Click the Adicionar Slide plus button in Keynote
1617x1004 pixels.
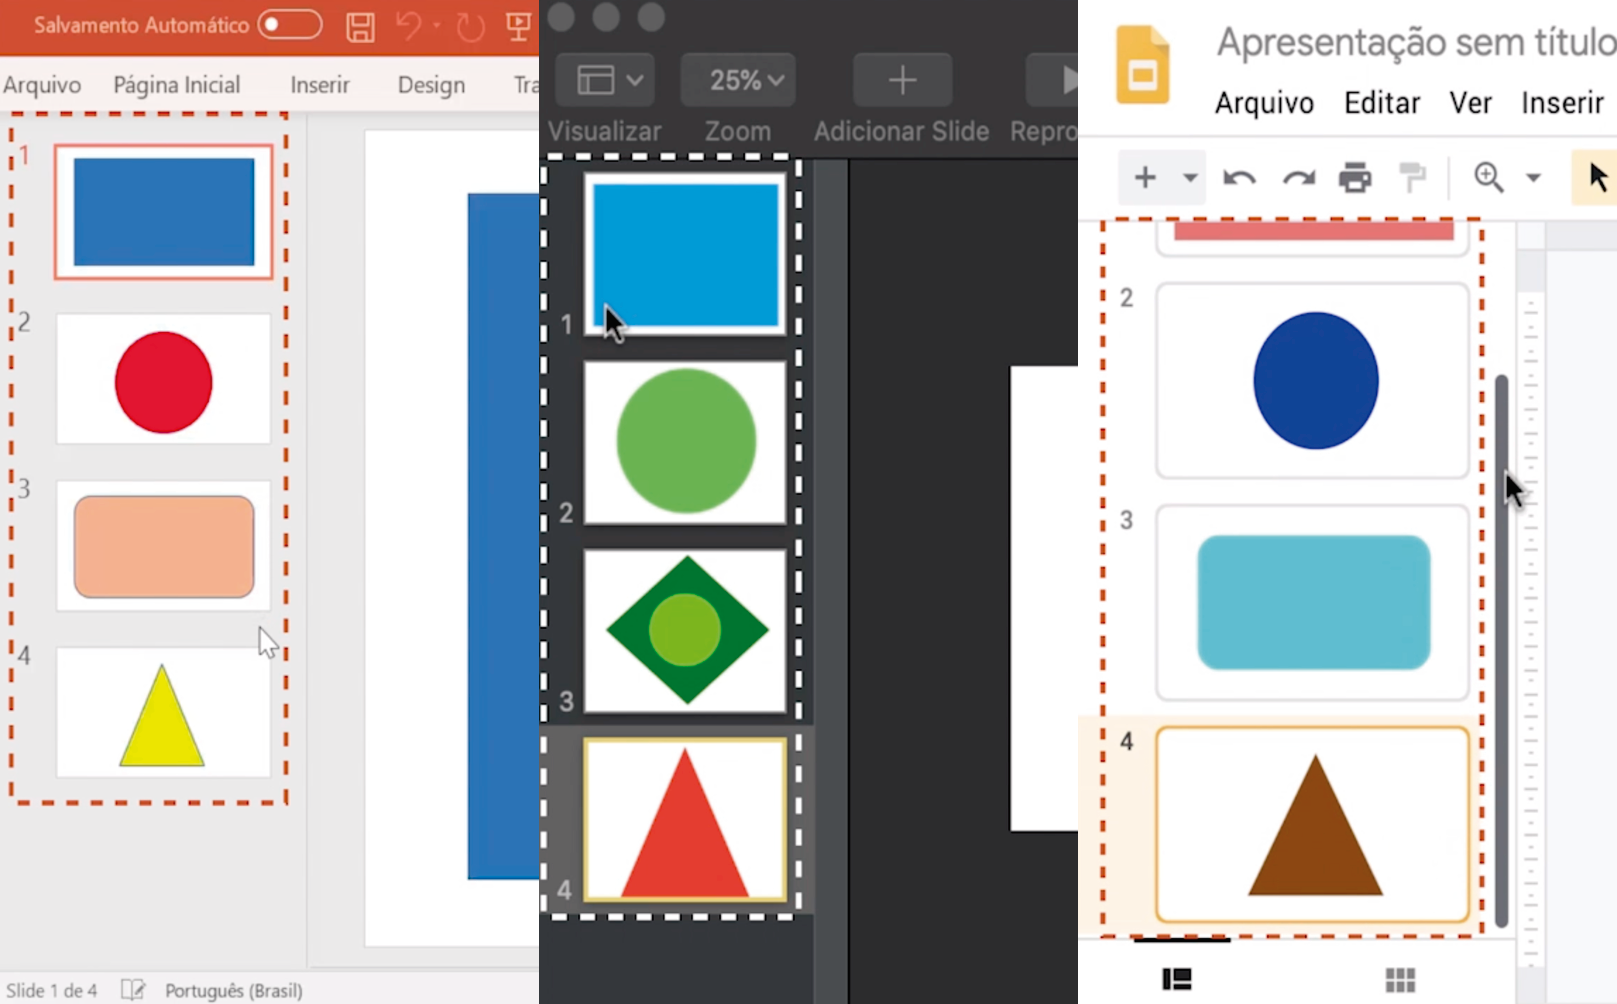pos(902,80)
